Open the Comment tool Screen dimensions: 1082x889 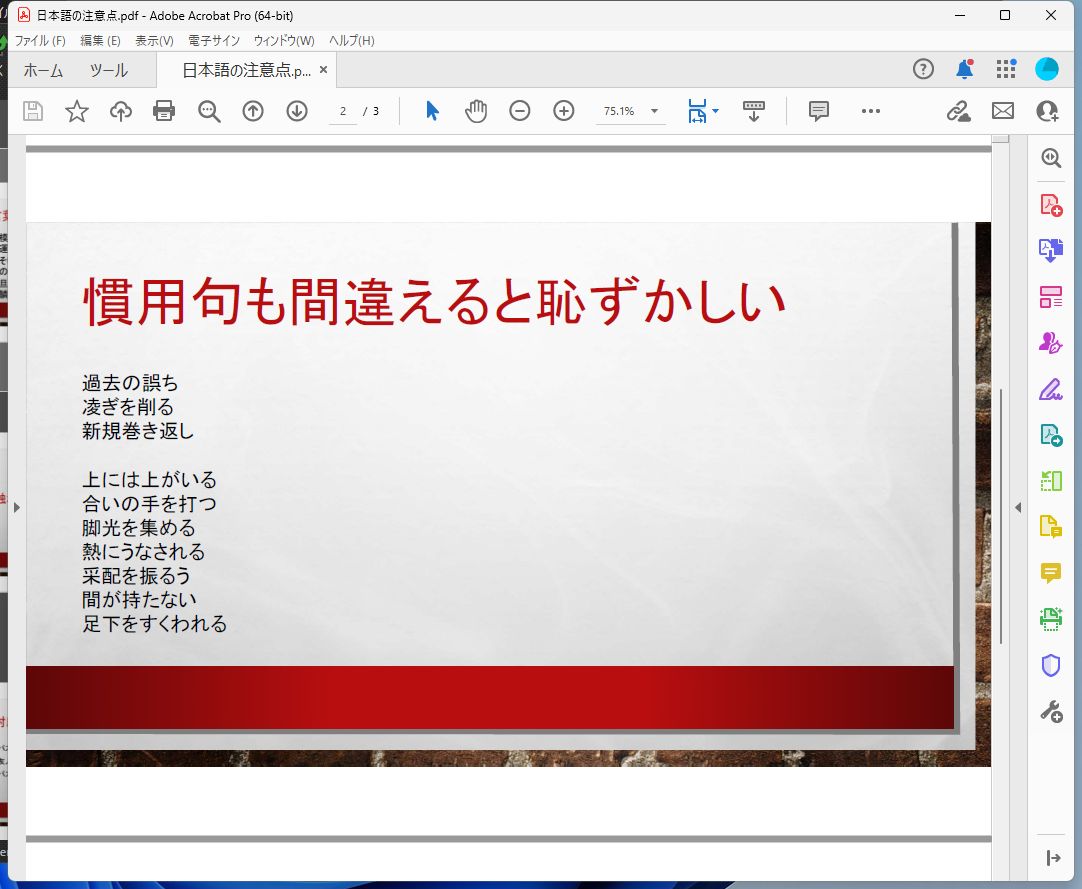1050,573
